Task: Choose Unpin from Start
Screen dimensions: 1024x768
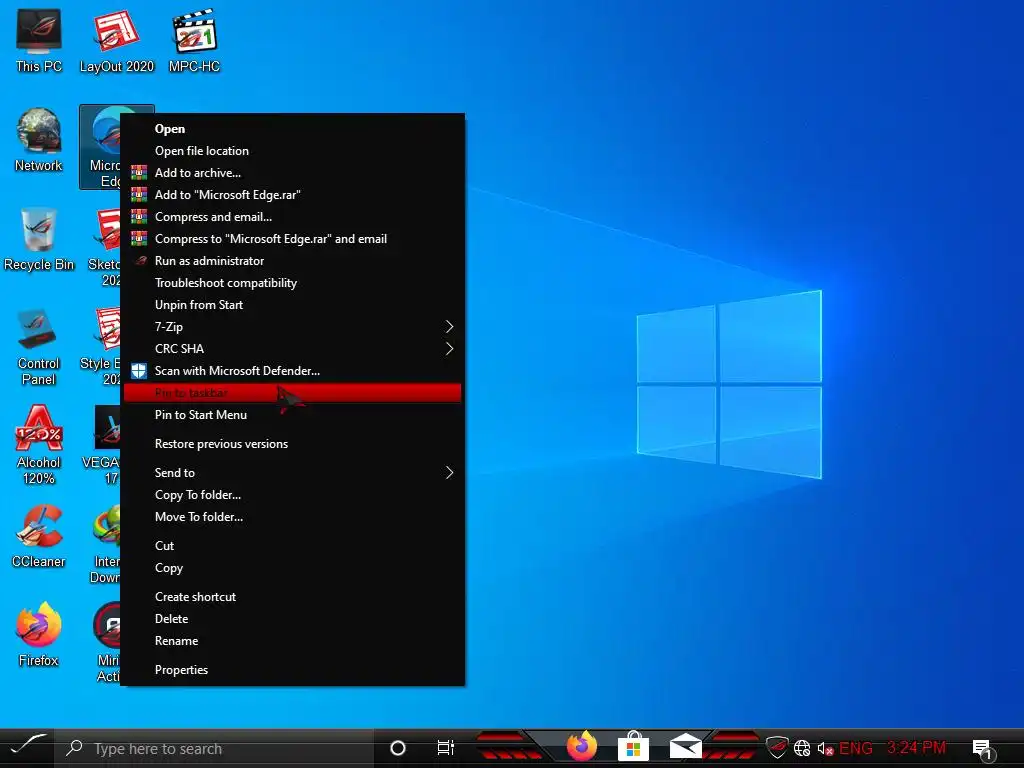Action: tap(293, 305)
